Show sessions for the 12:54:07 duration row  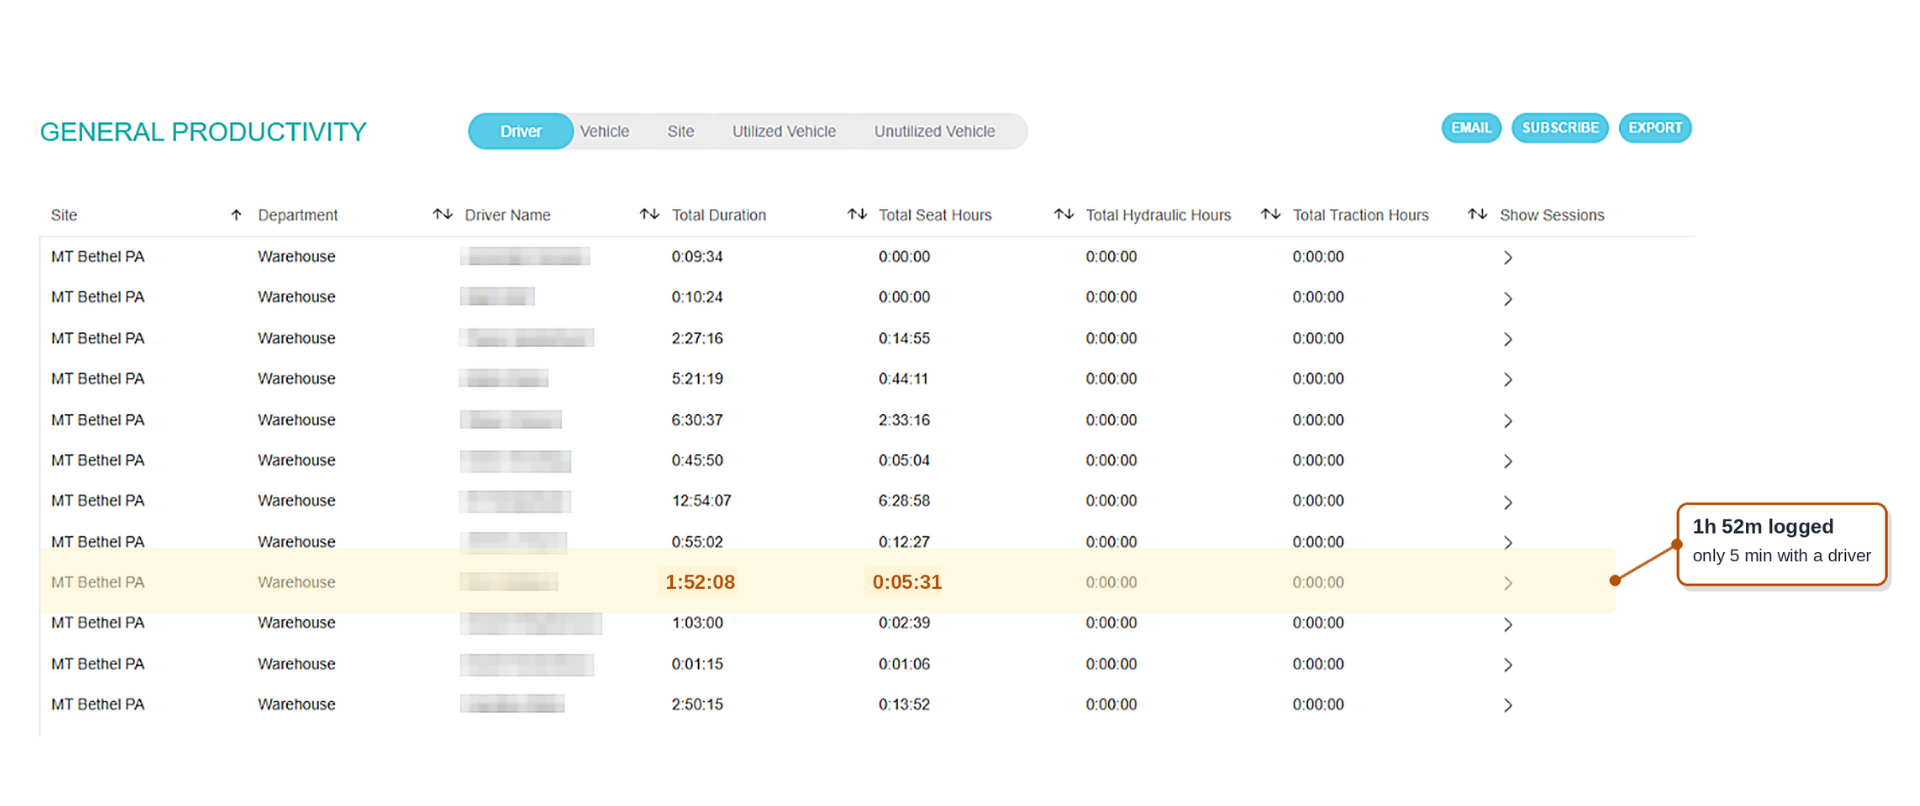point(1508,502)
